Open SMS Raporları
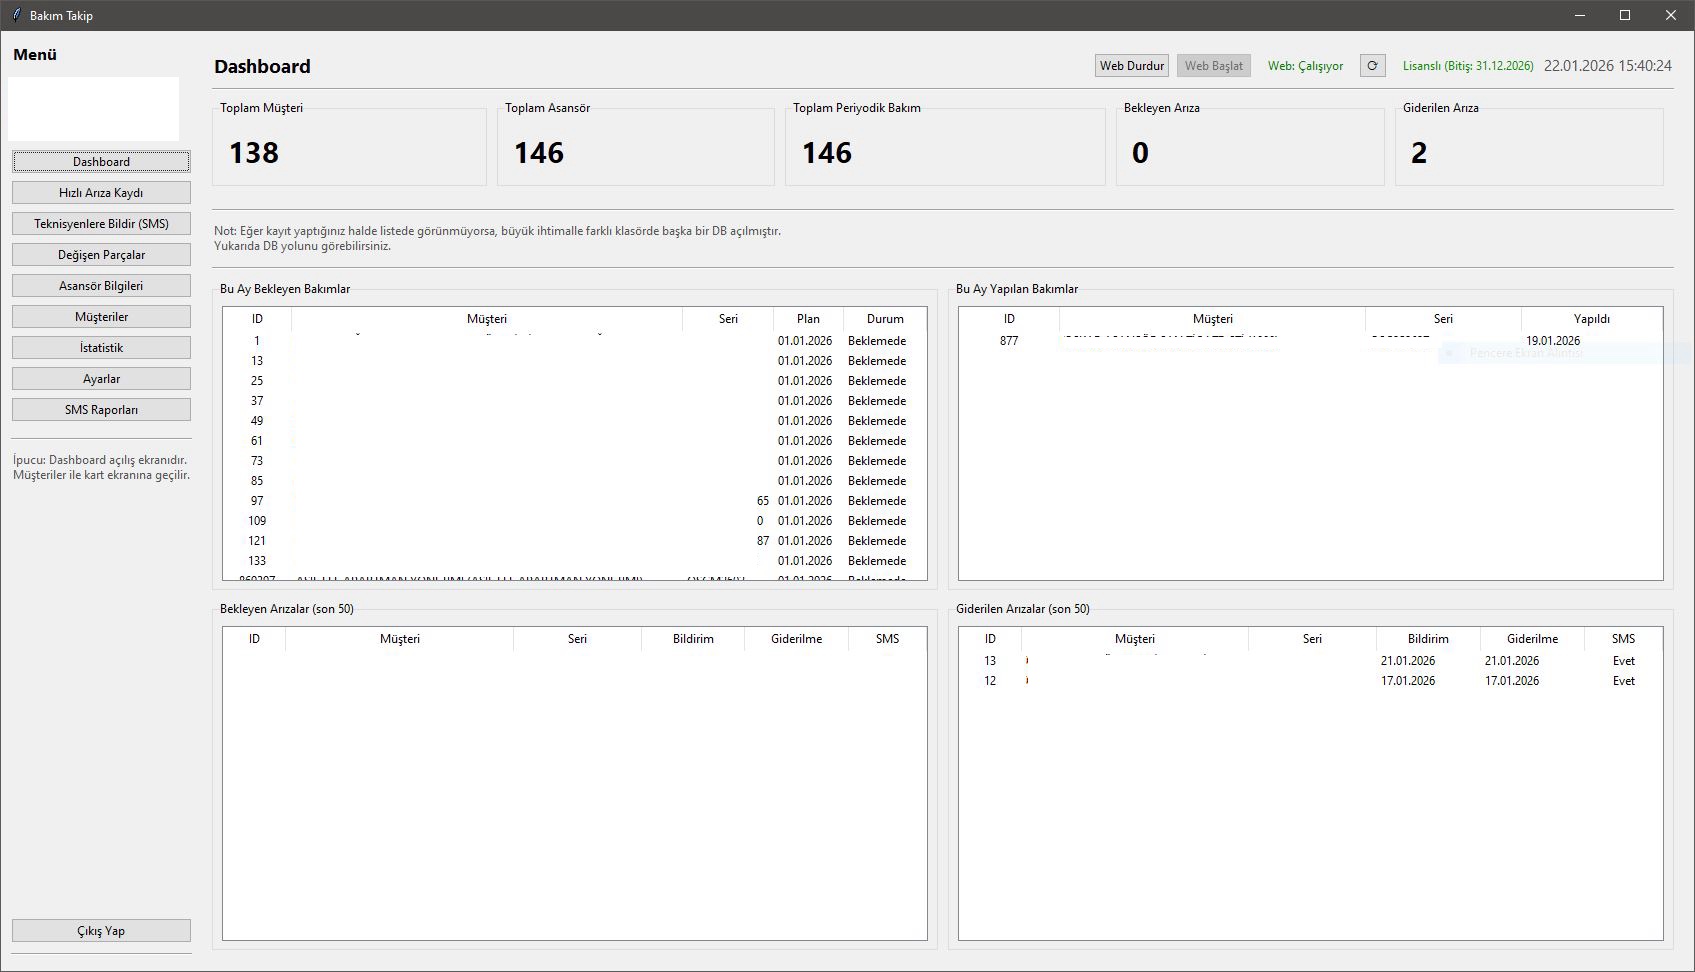This screenshot has height=972, width=1695. (x=100, y=409)
